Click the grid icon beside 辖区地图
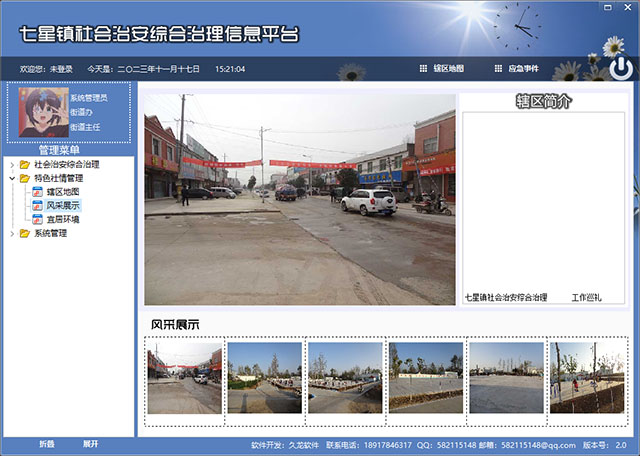The image size is (640, 456). click(x=423, y=69)
